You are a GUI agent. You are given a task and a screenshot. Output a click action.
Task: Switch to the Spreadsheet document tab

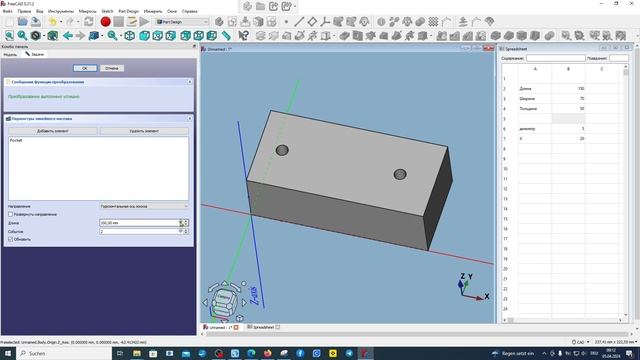[x=263, y=327]
